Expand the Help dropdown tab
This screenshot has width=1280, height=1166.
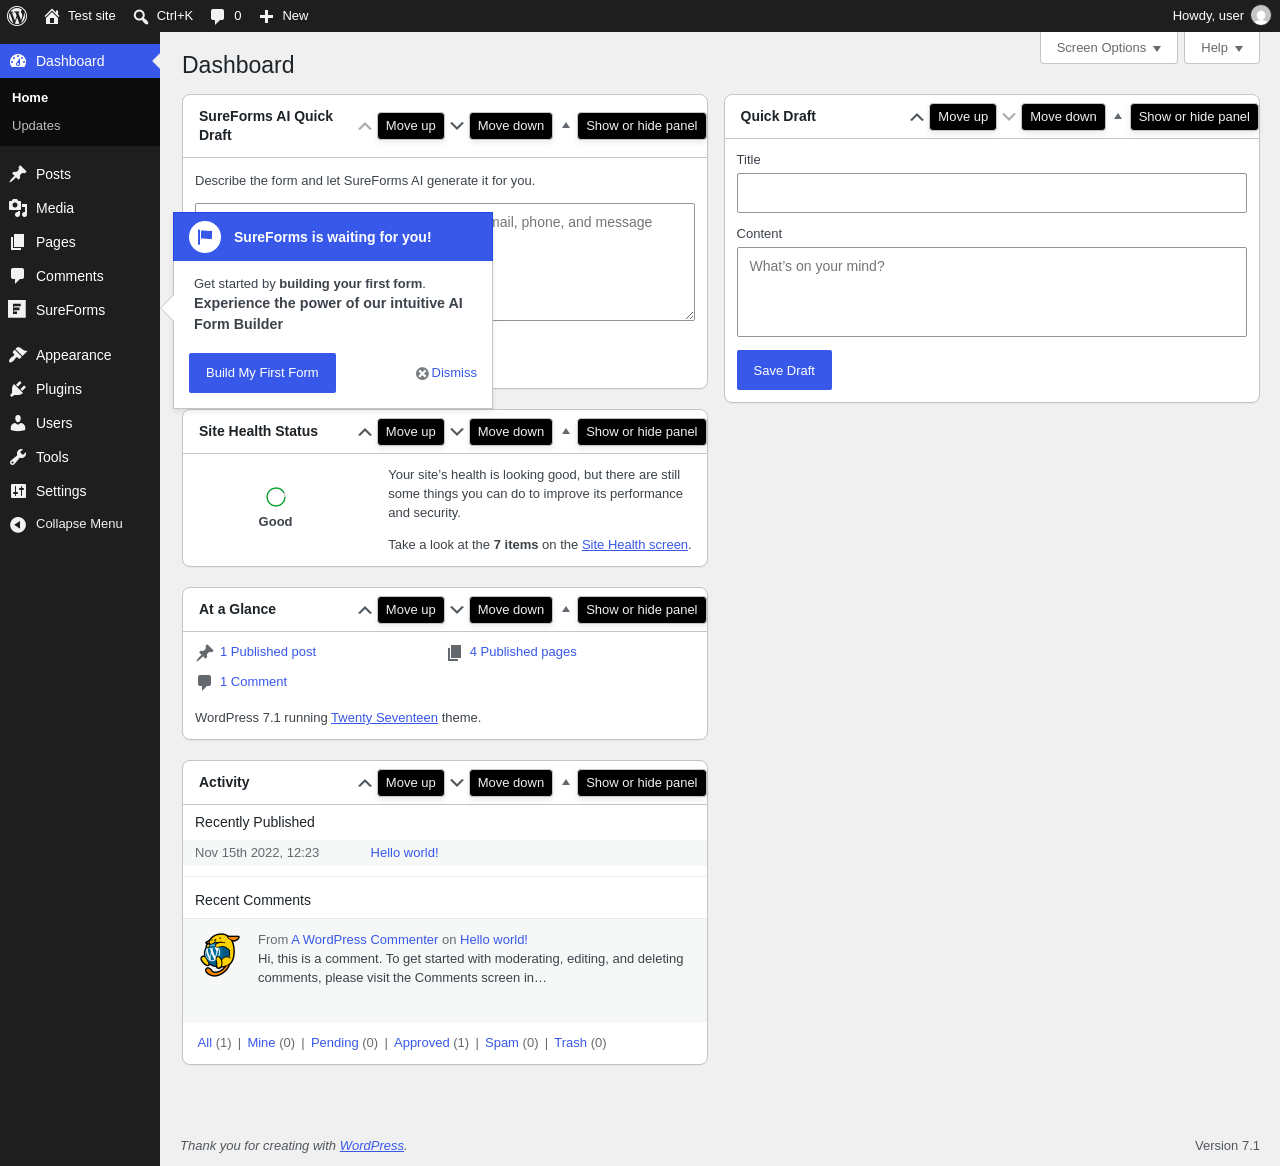(x=1222, y=48)
